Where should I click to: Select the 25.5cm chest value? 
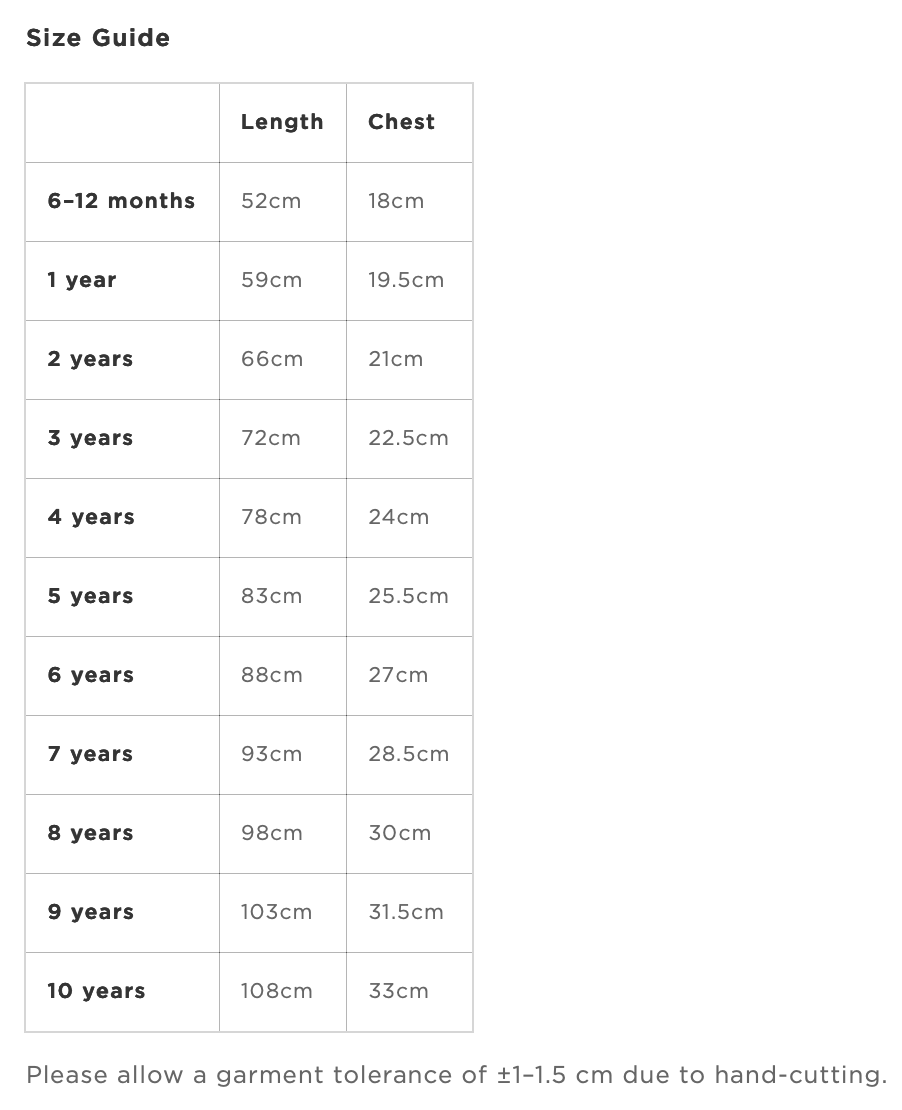(408, 596)
